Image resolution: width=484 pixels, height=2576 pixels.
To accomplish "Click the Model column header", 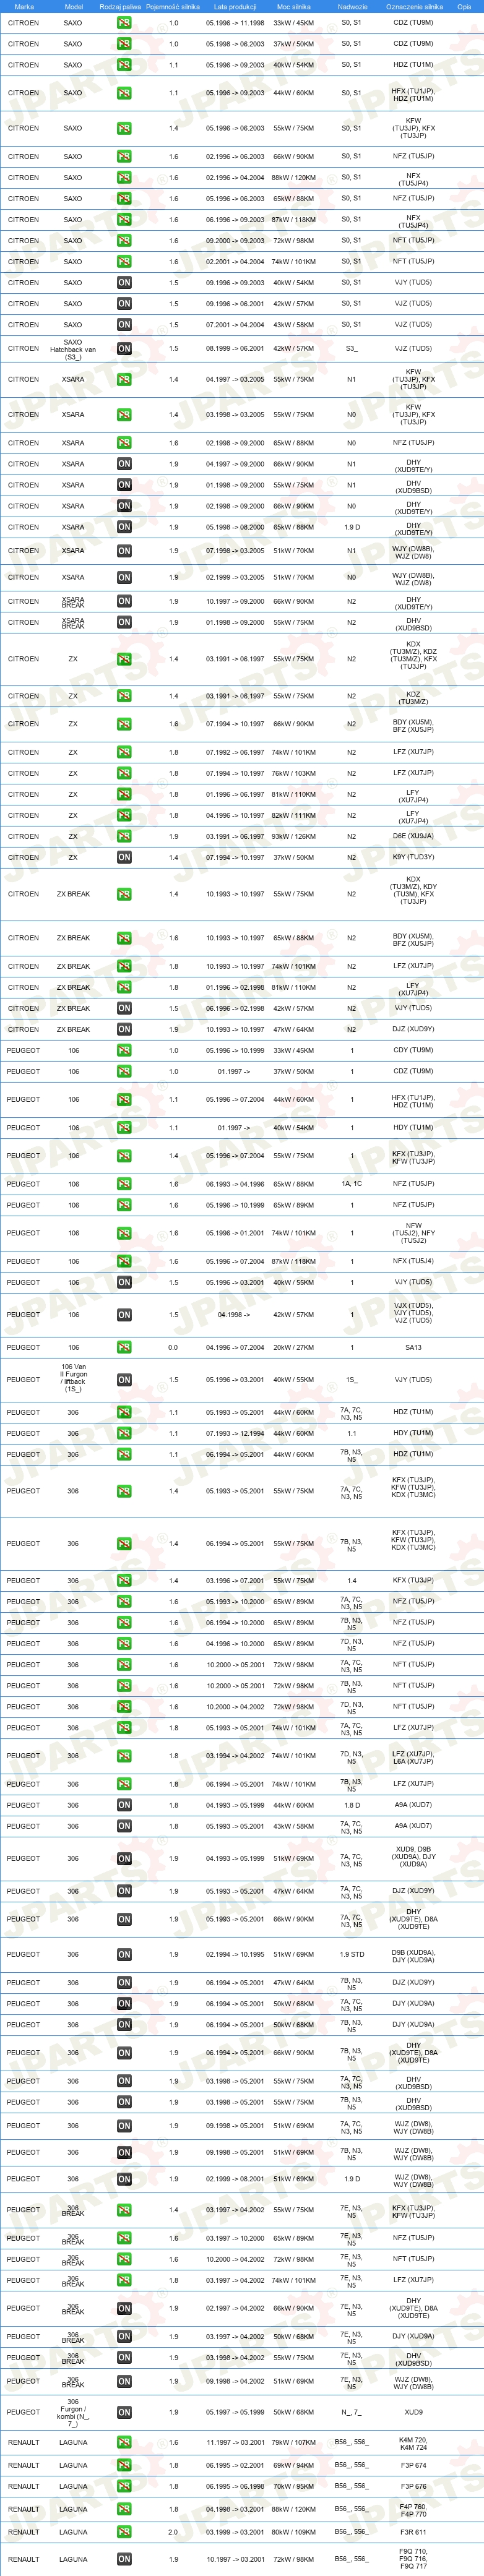I will pyautogui.click(x=74, y=7).
